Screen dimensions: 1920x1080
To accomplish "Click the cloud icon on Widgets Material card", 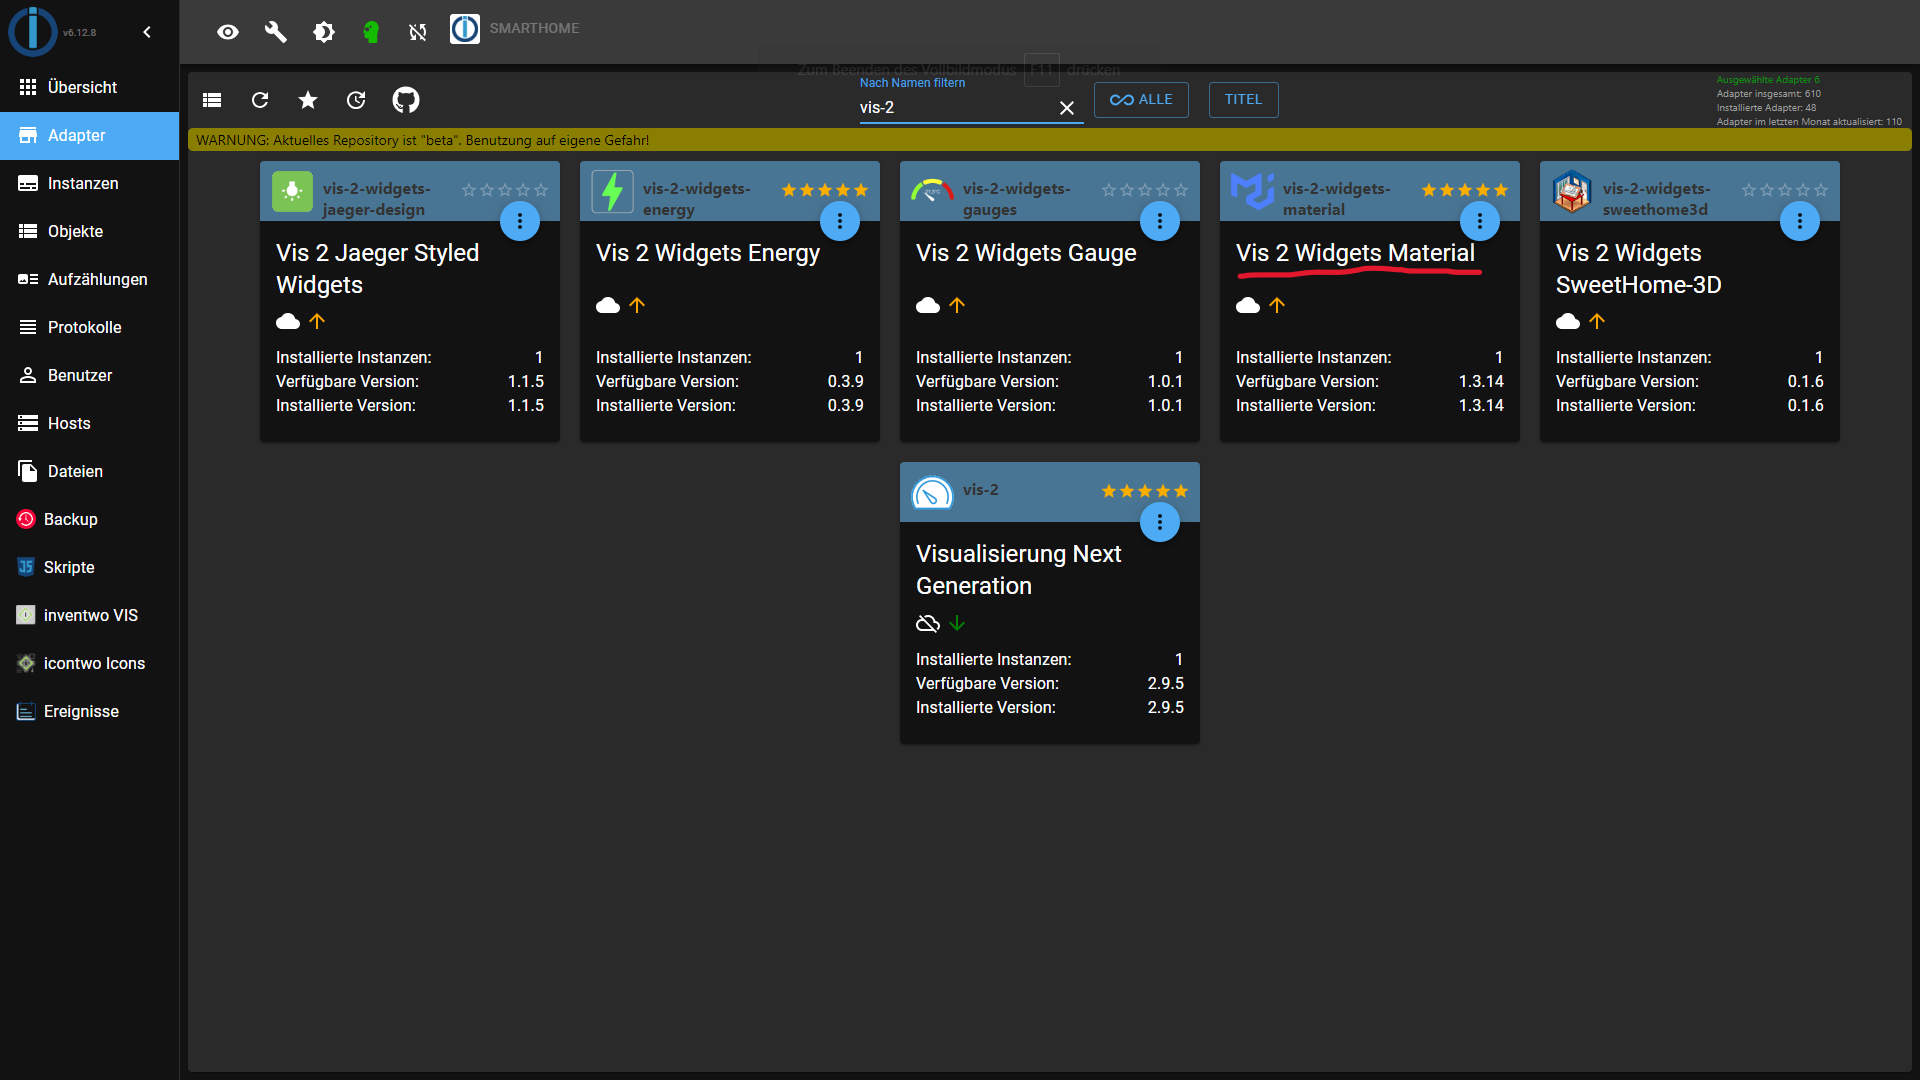I will 1248,305.
